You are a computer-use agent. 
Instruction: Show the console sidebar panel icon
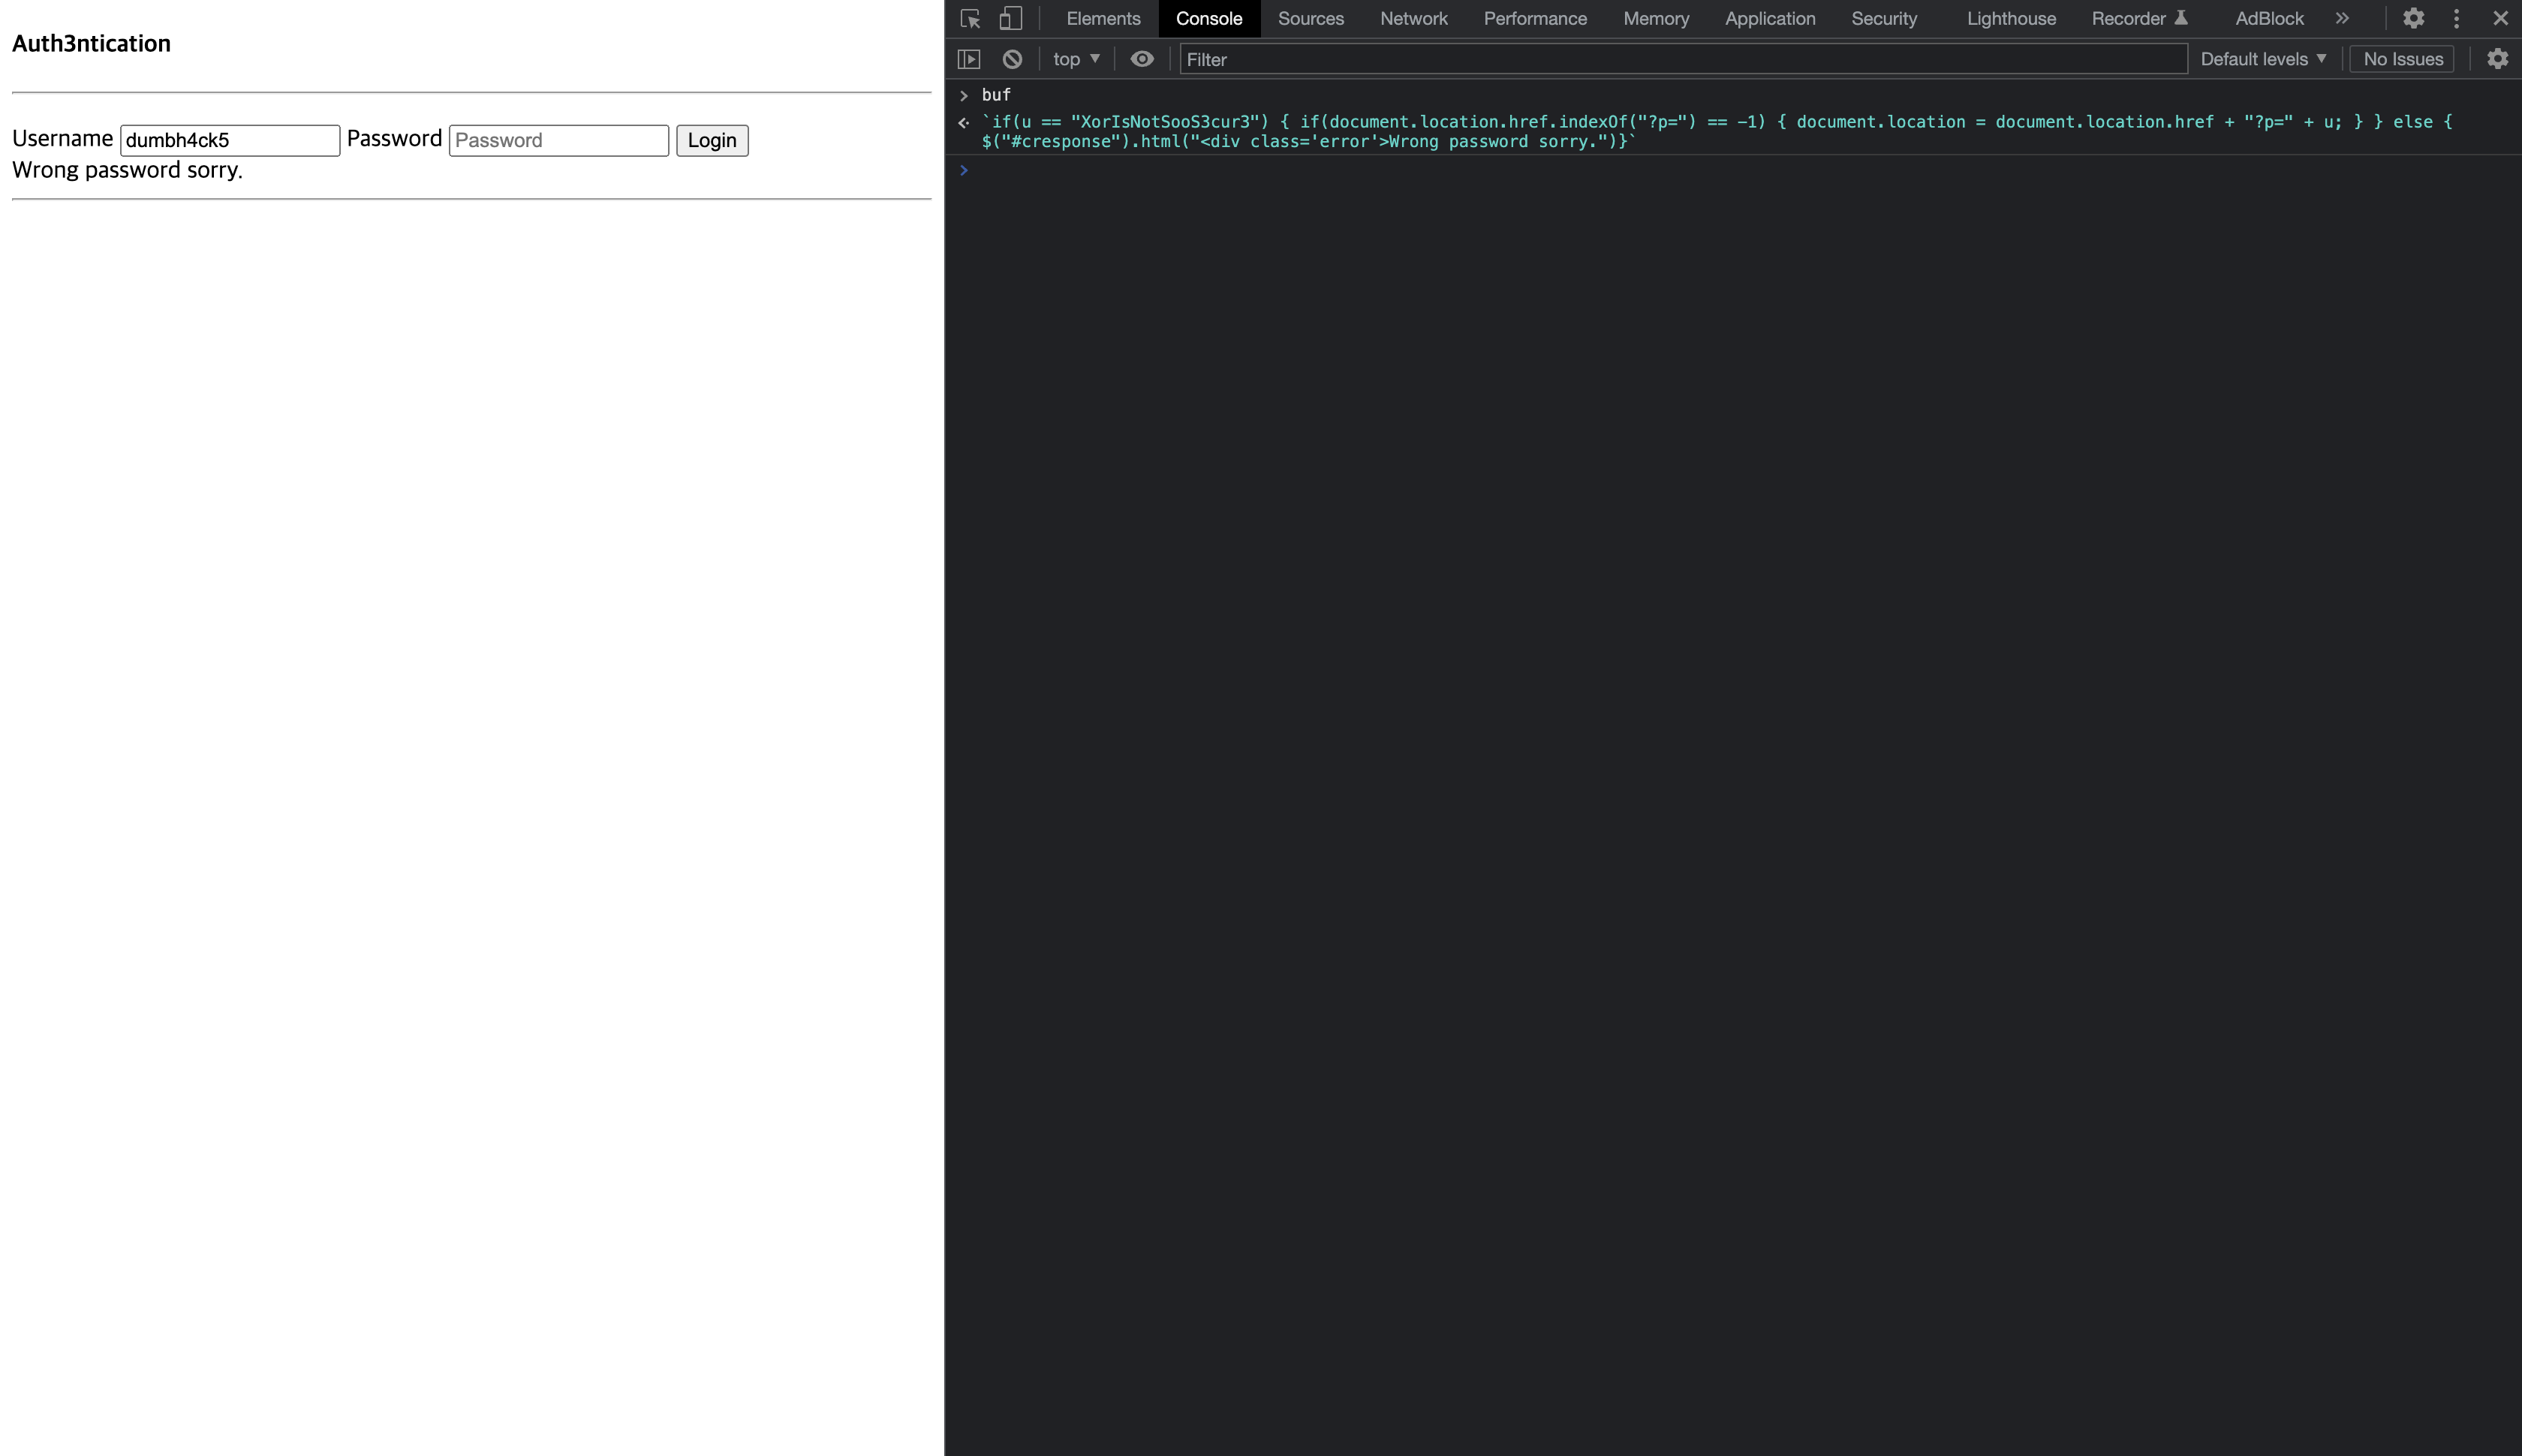(x=968, y=59)
